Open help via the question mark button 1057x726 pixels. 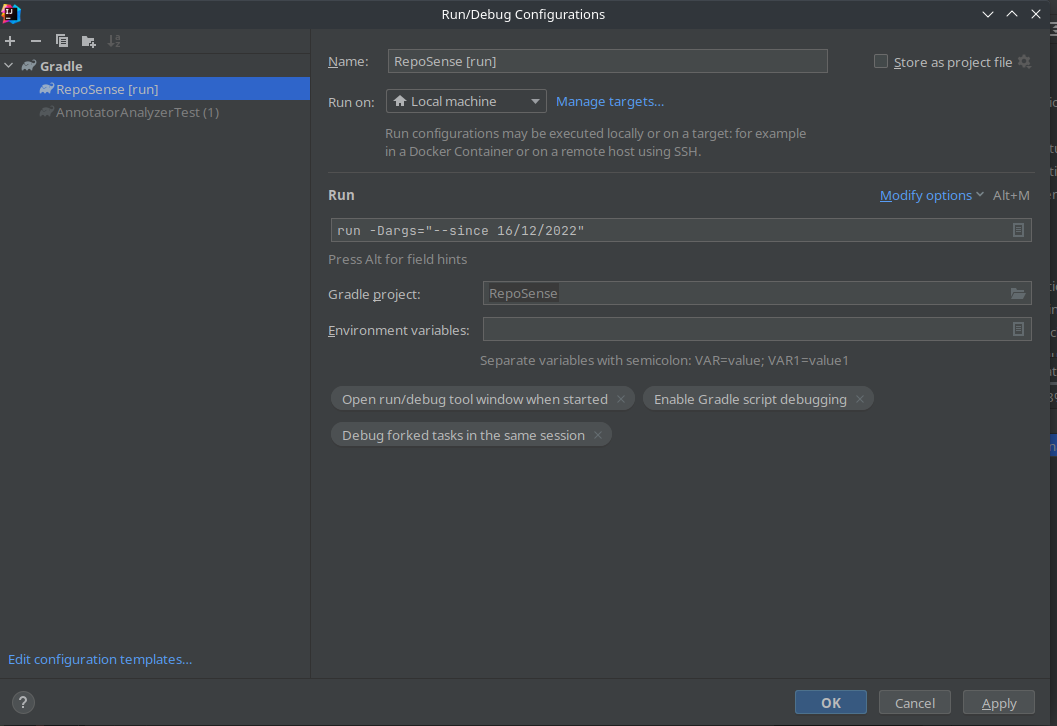(22, 702)
